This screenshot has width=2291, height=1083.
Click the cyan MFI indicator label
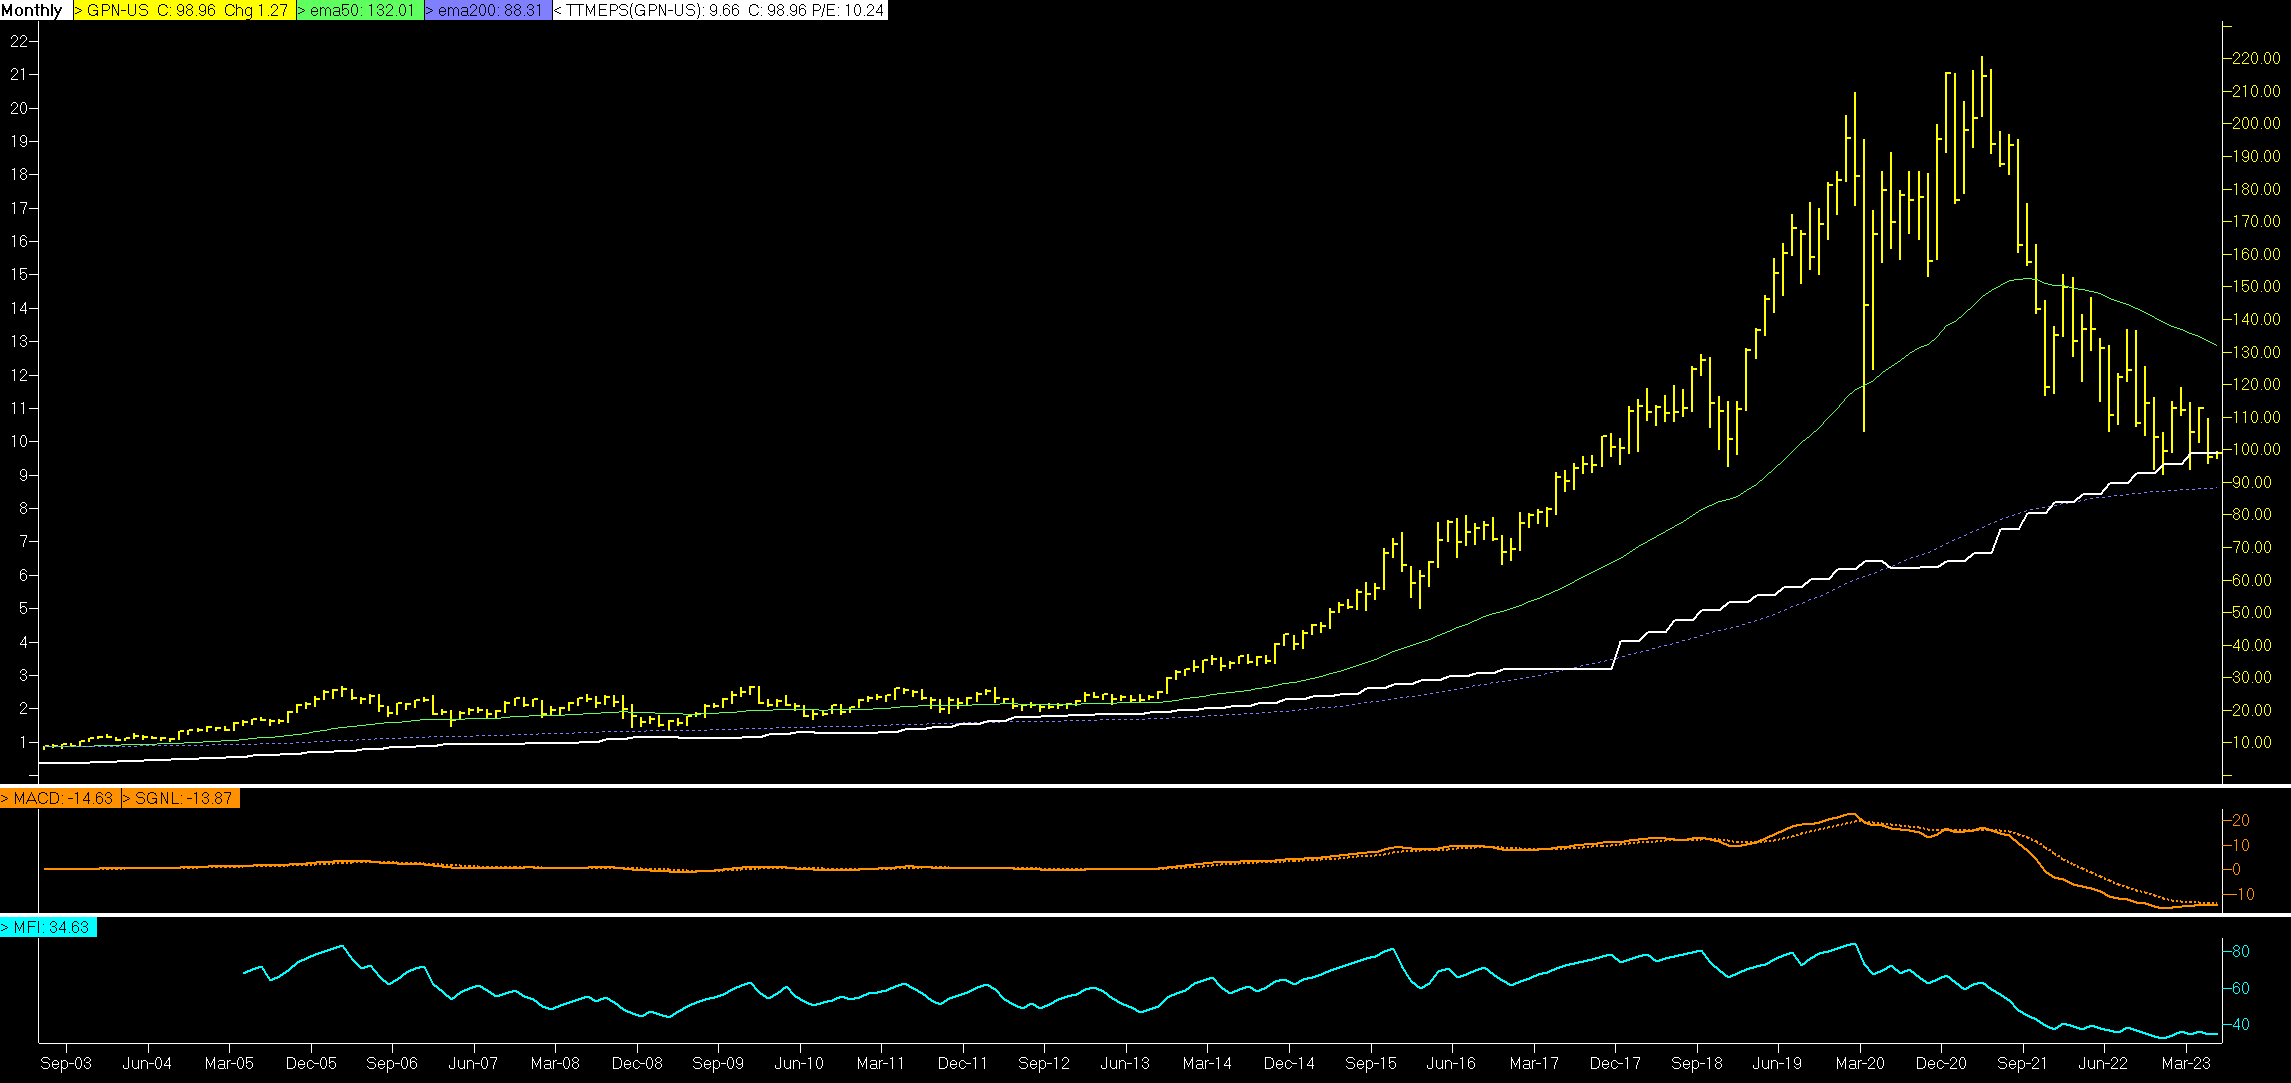click(48, 927)
